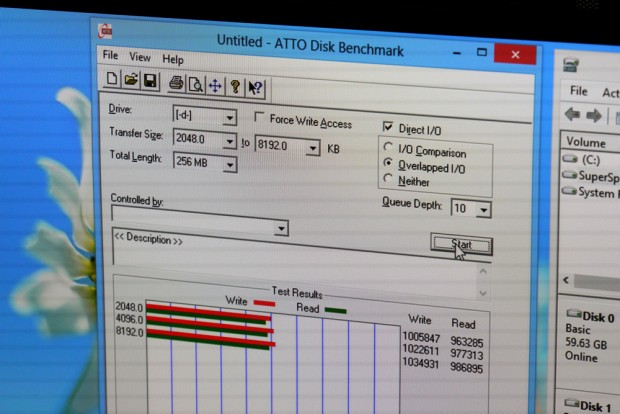Screen dimensions: 620x414
Task: Click the Forward arrow in Disk Management
Action: tap(594, 116)
